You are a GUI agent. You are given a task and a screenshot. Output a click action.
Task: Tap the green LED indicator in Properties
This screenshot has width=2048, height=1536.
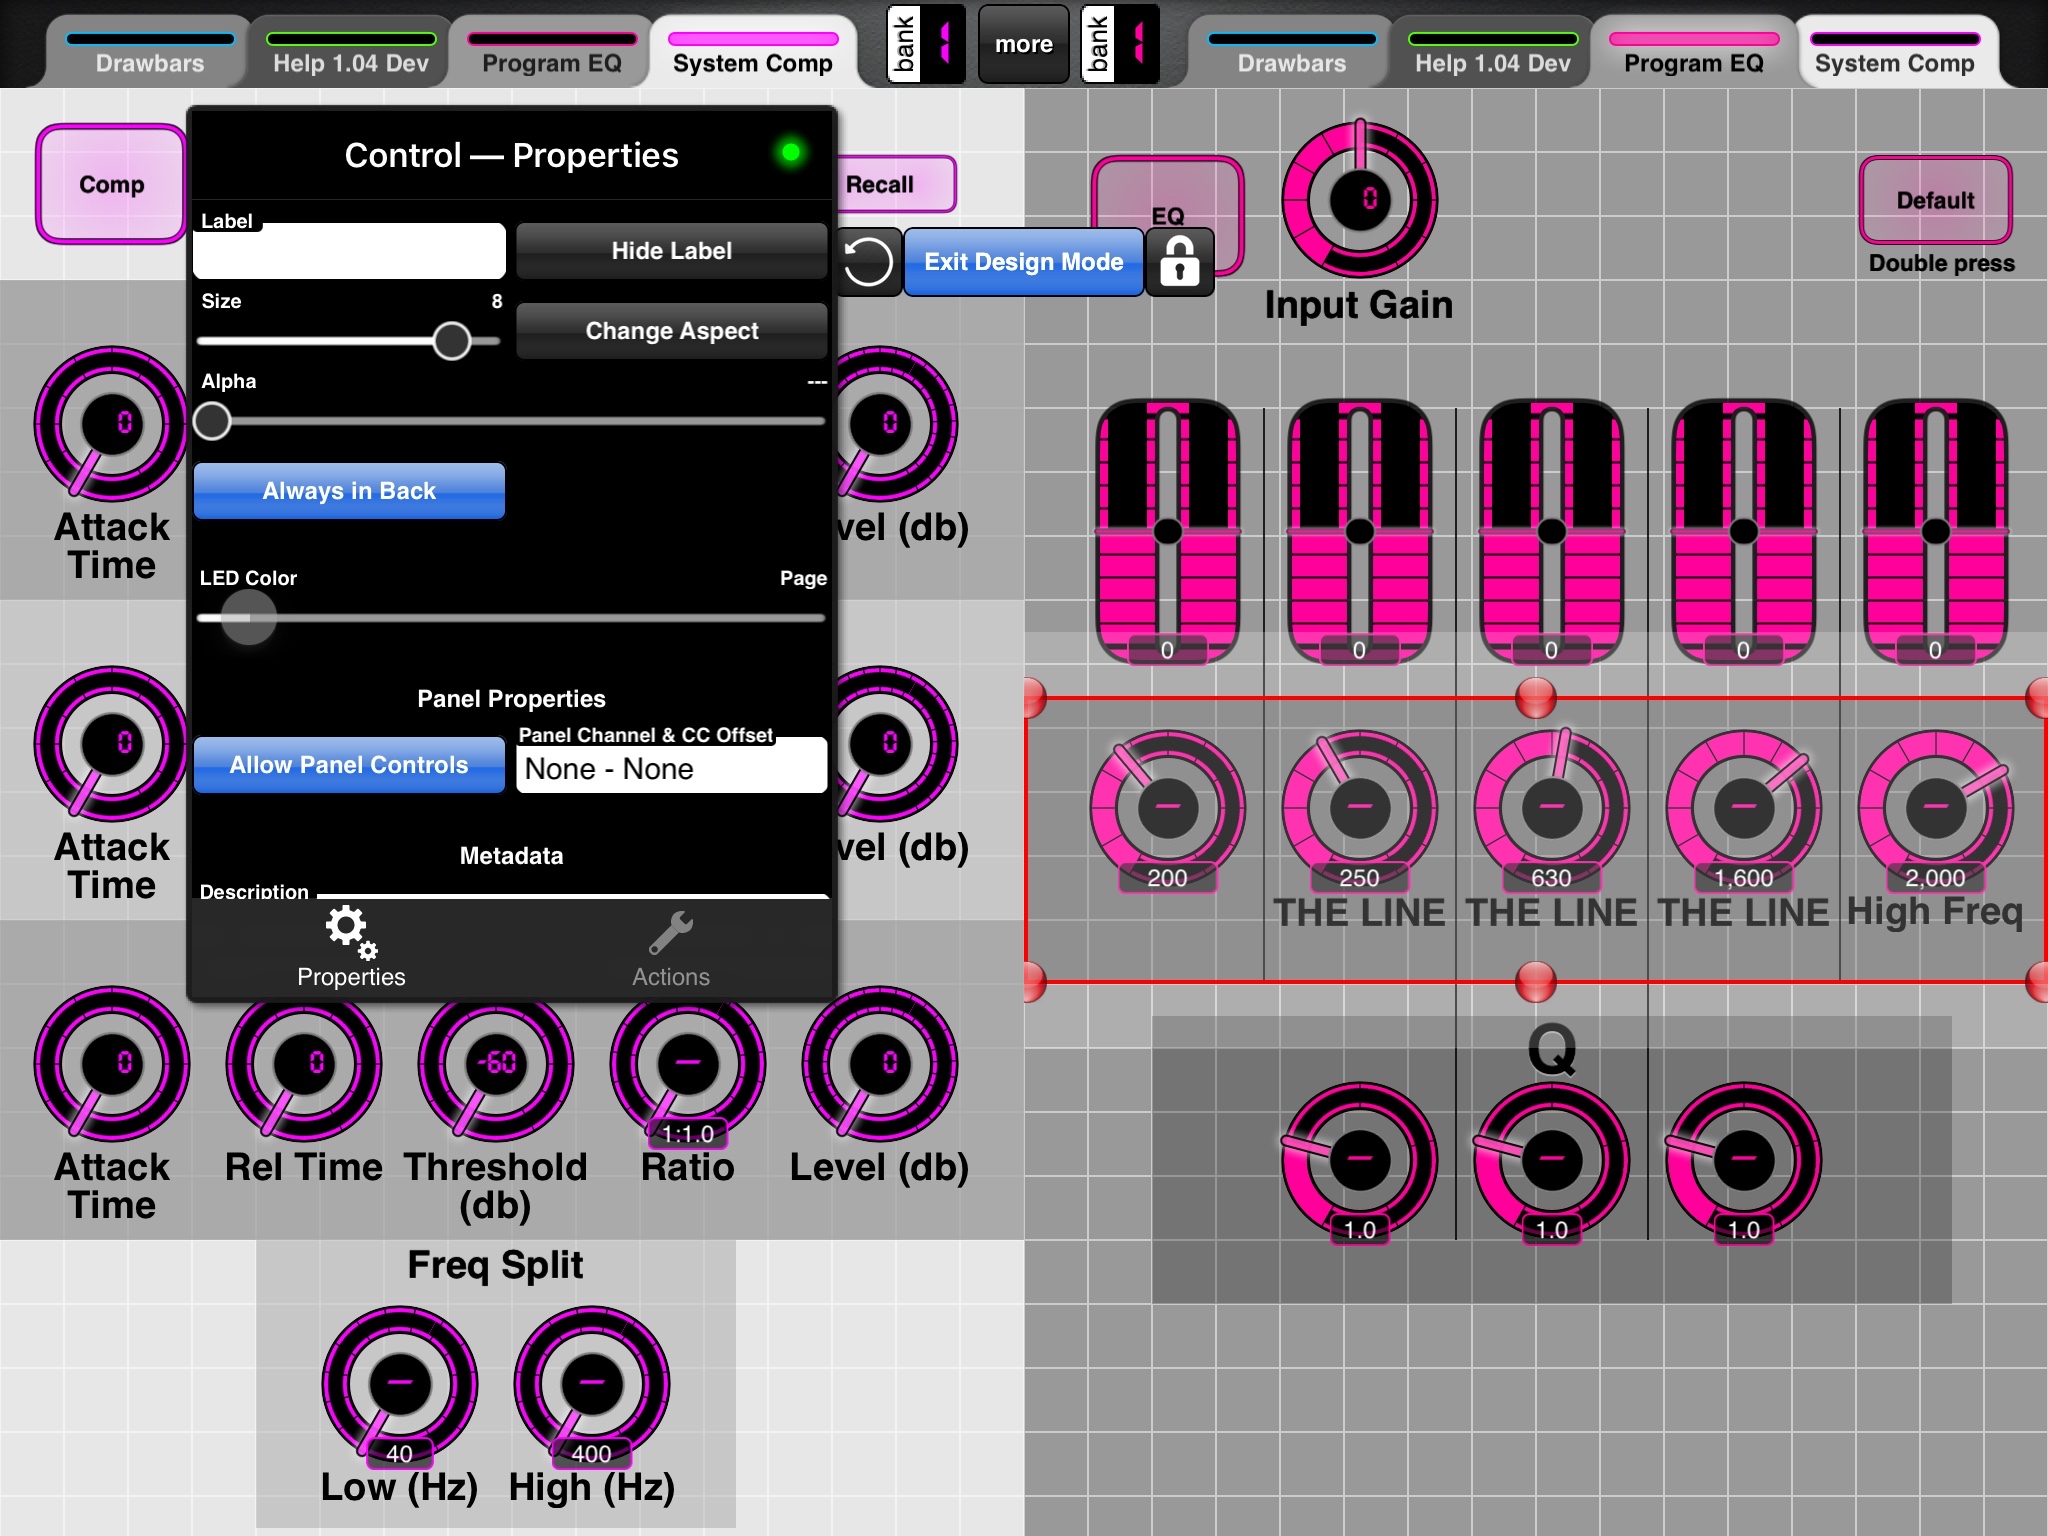[x=791, y=152]
